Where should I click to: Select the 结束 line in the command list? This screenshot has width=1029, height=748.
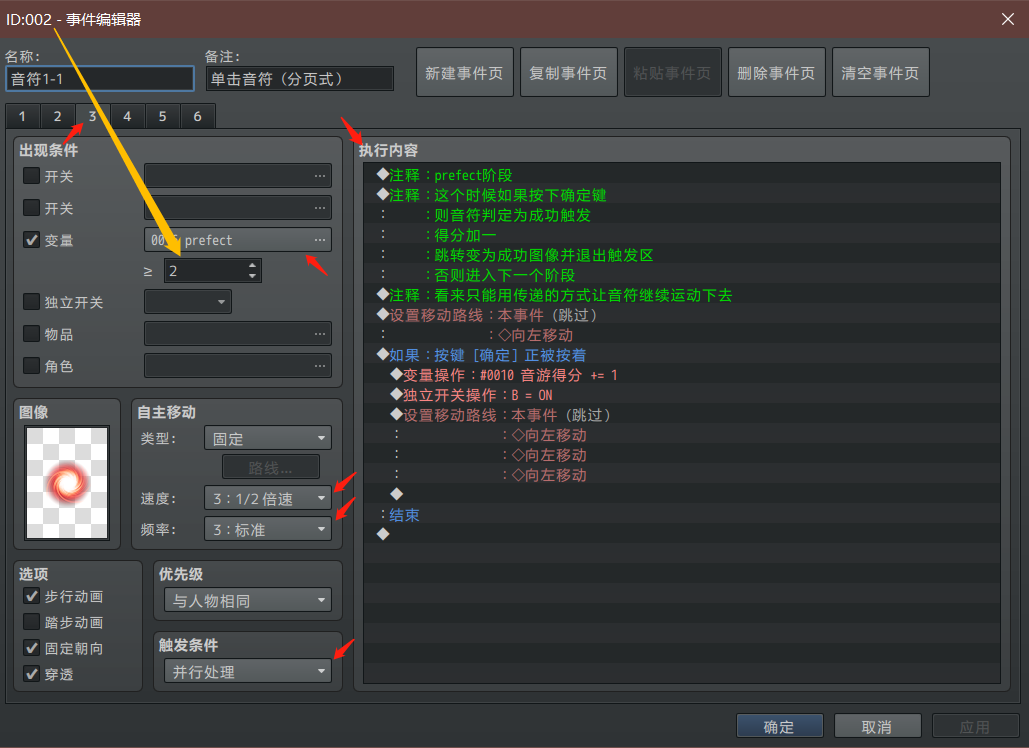point(682,515)
